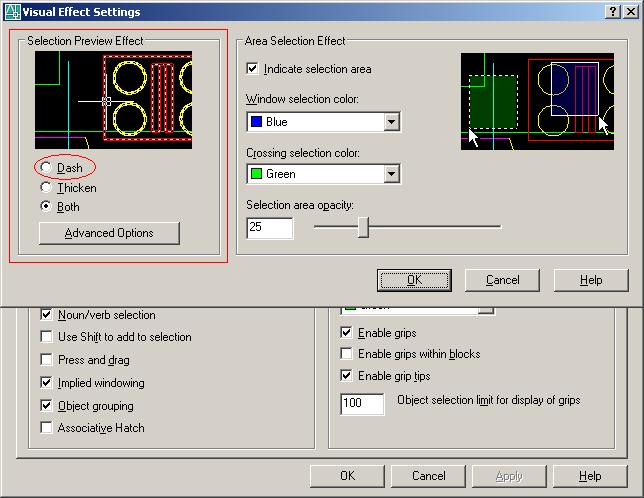
Task: Click the object selection limit field showing 100
Action: tap(362, 404)
